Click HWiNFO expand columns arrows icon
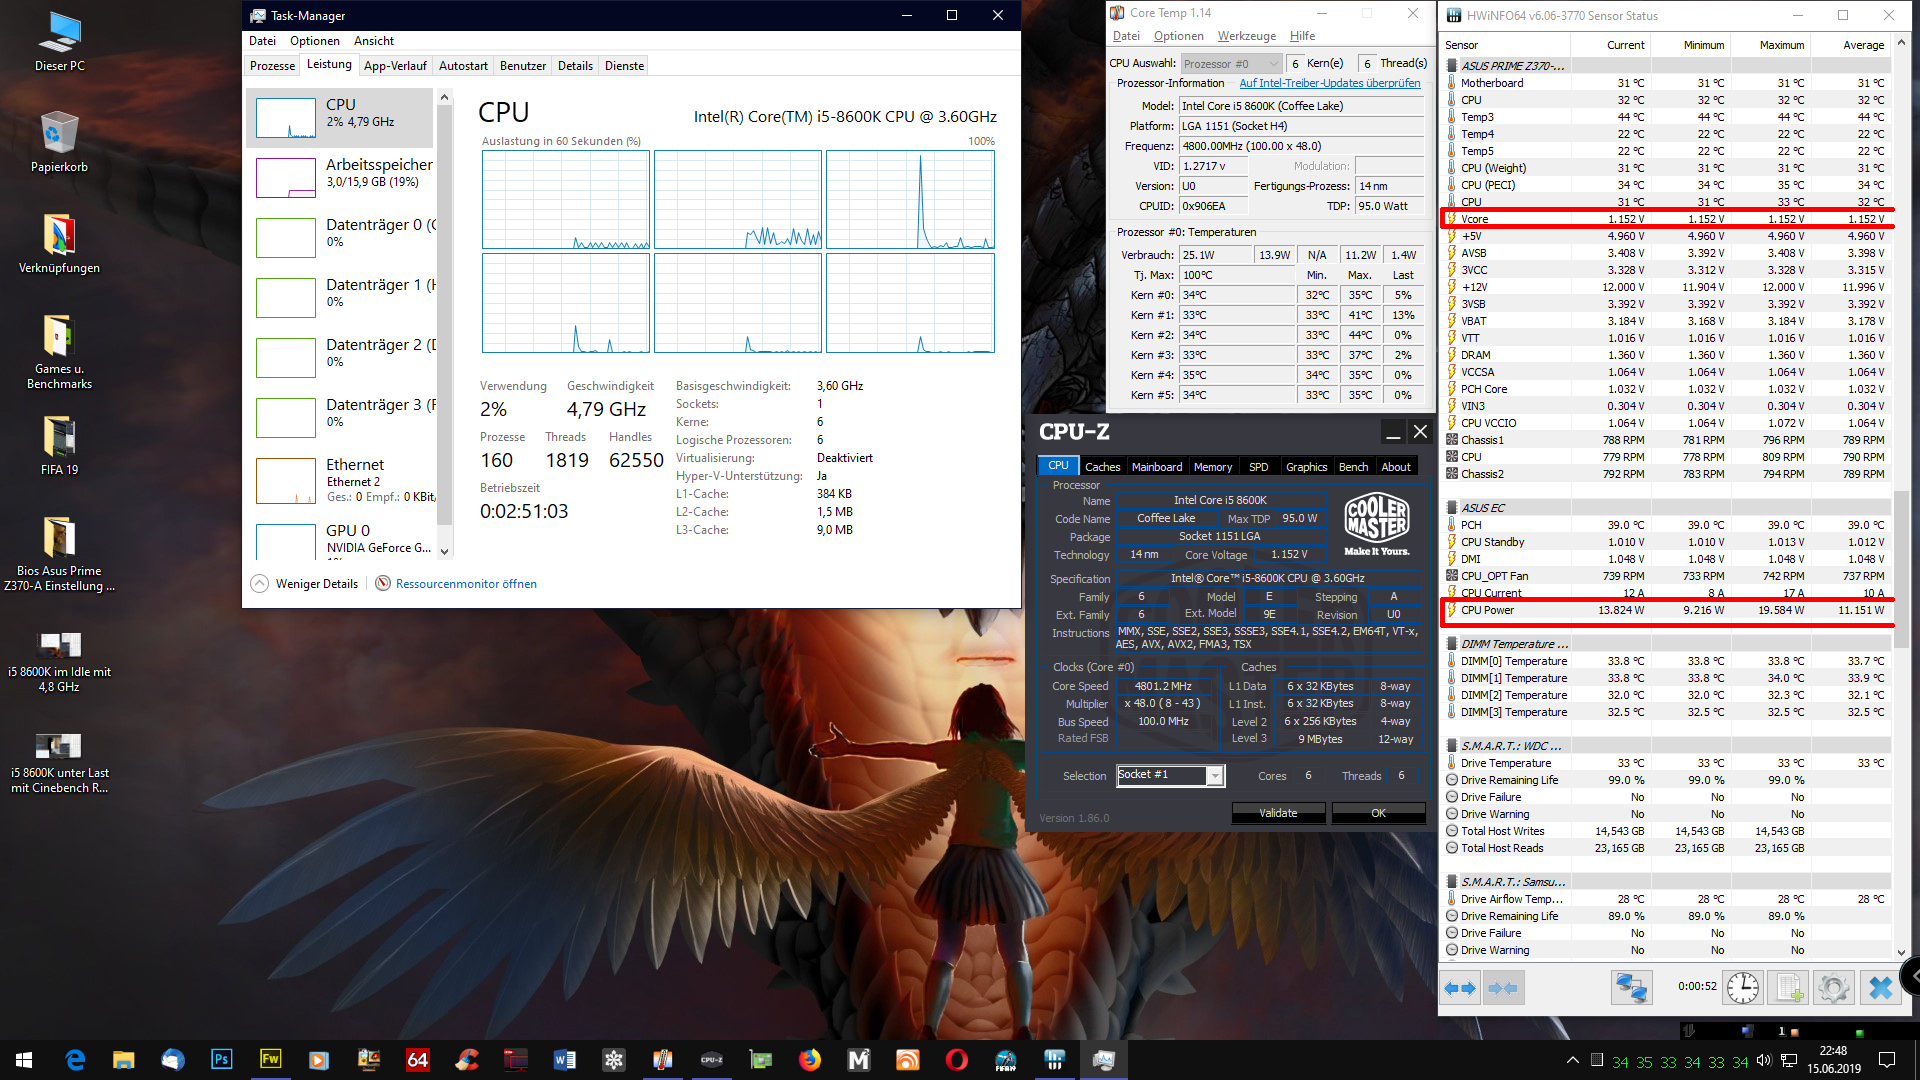 (1460, 988)
